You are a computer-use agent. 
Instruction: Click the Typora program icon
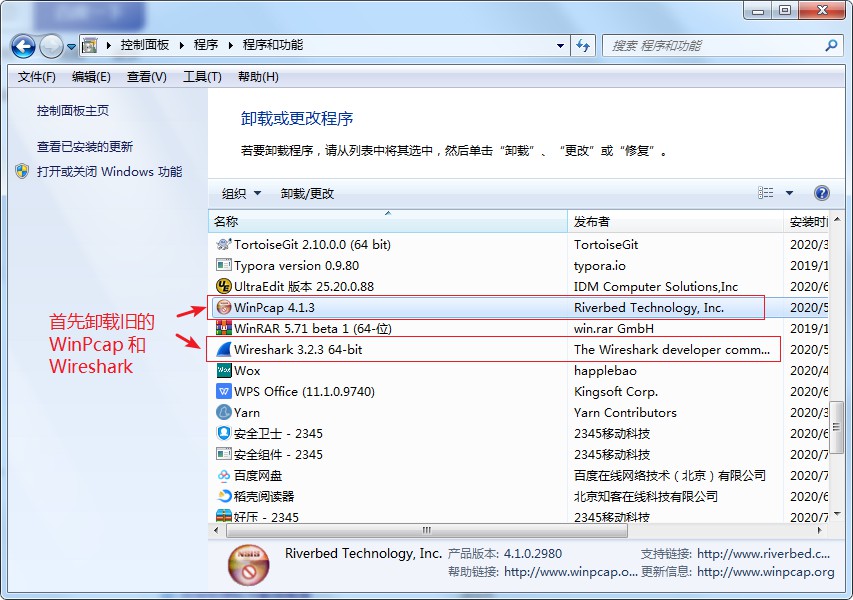(224, 265)
